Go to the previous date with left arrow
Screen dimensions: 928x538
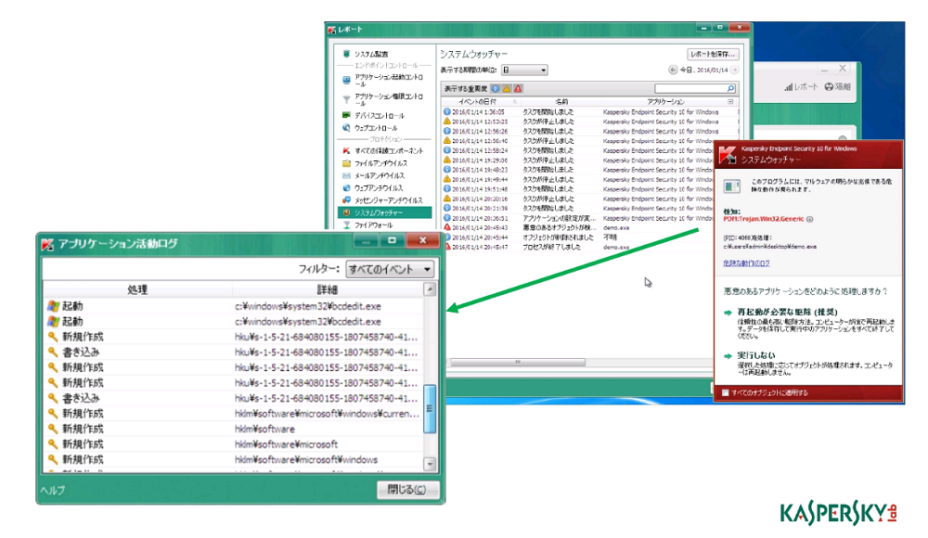coord(672,70)
